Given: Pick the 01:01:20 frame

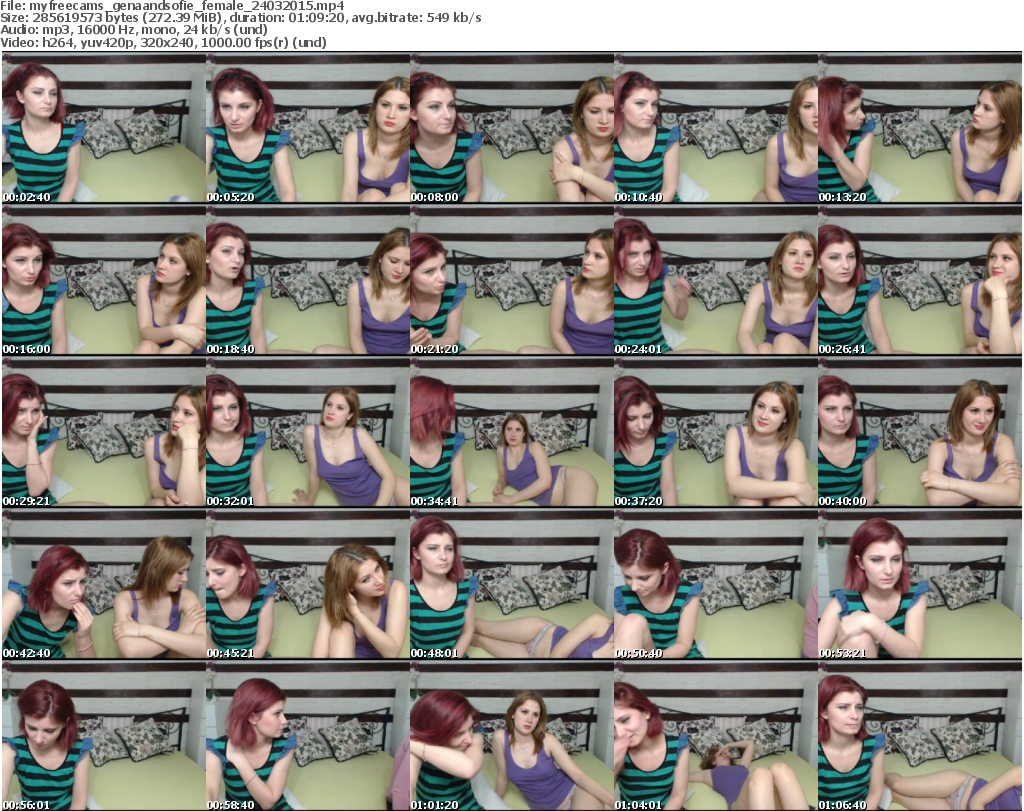Looking at the screenshot, I should (x=511, y=737).
